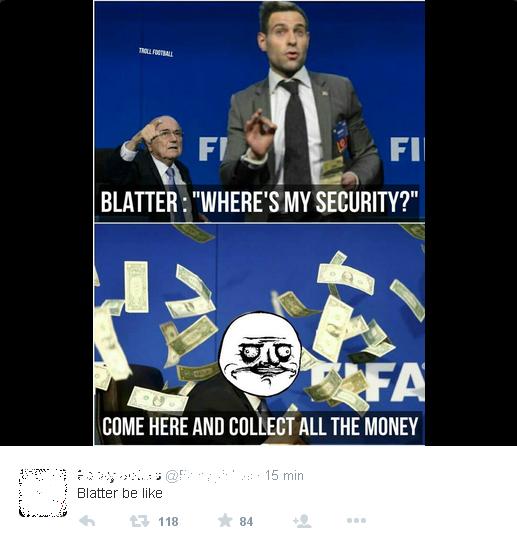Viewport: 517px width, 535px height.
Task: Click the white FIFA logo in the bottom panel
Action: (x=371, y=382)
